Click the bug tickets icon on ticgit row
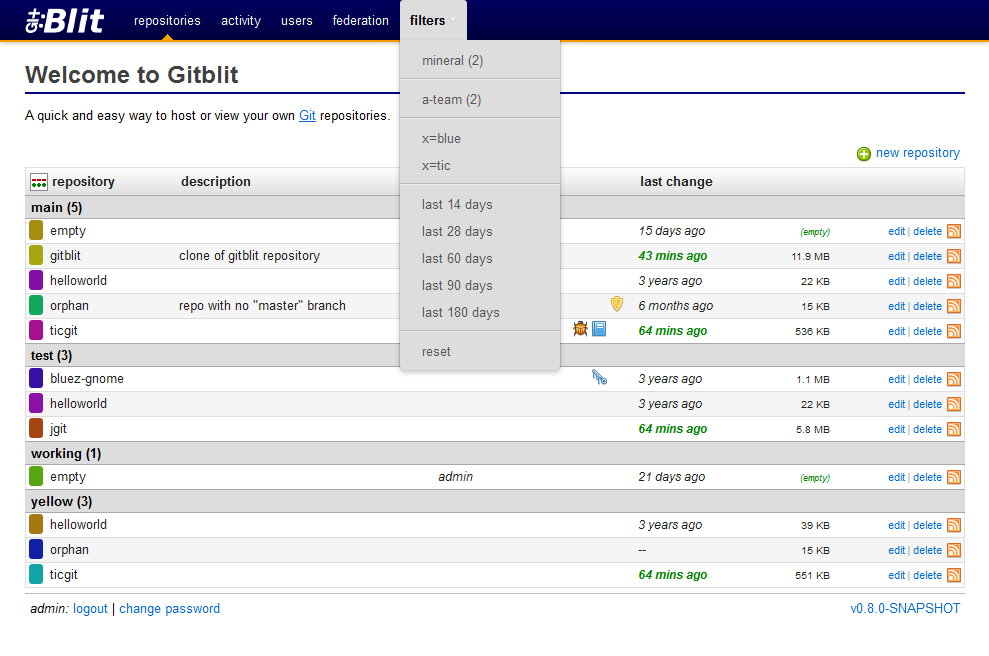Screen dimensions: 989x656 580,329
